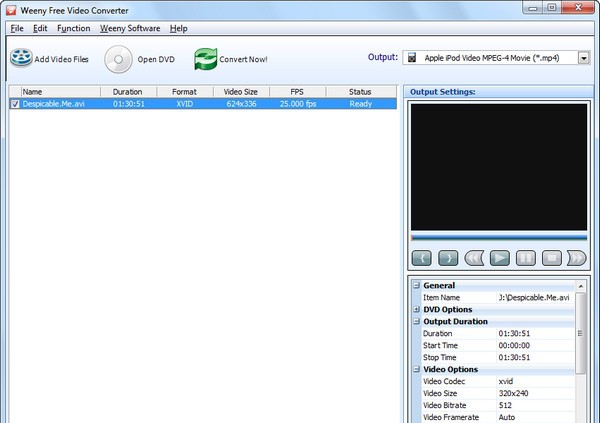Screen dimensions: 600x423
Task: Edit the Video Bitrate value 512
Action: [535, 405]
